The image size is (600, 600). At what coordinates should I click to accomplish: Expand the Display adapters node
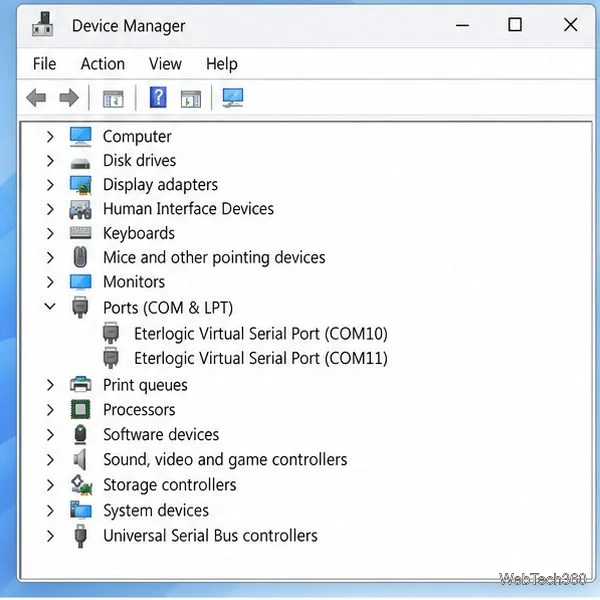coord(50,185)
